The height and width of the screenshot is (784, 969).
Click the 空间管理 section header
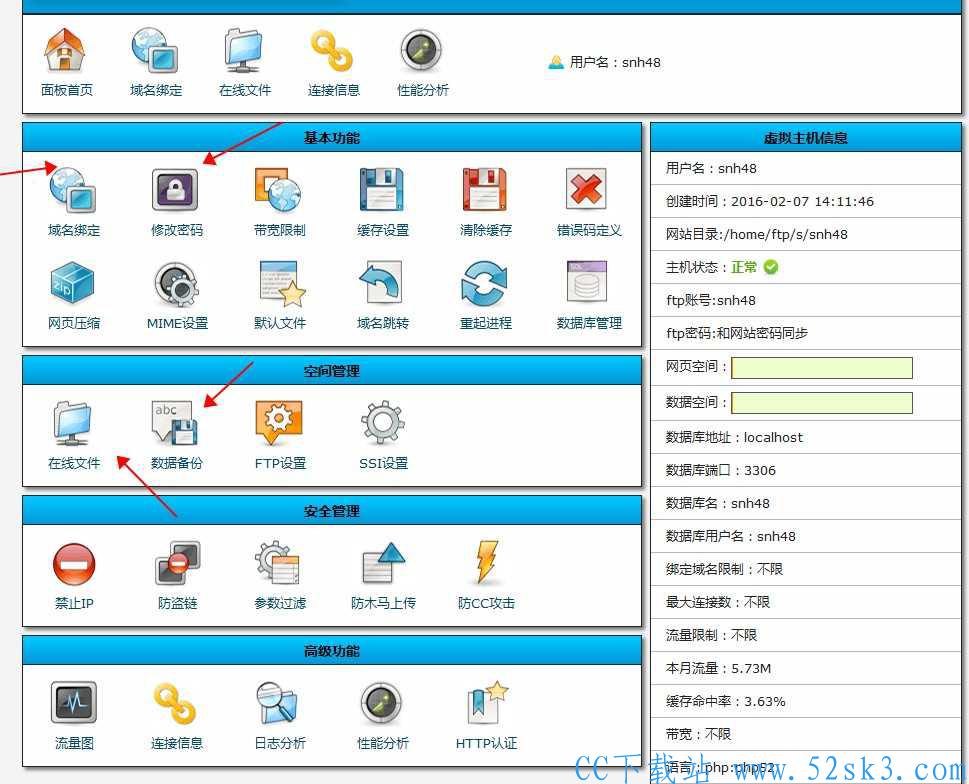(x=332, y=371)
